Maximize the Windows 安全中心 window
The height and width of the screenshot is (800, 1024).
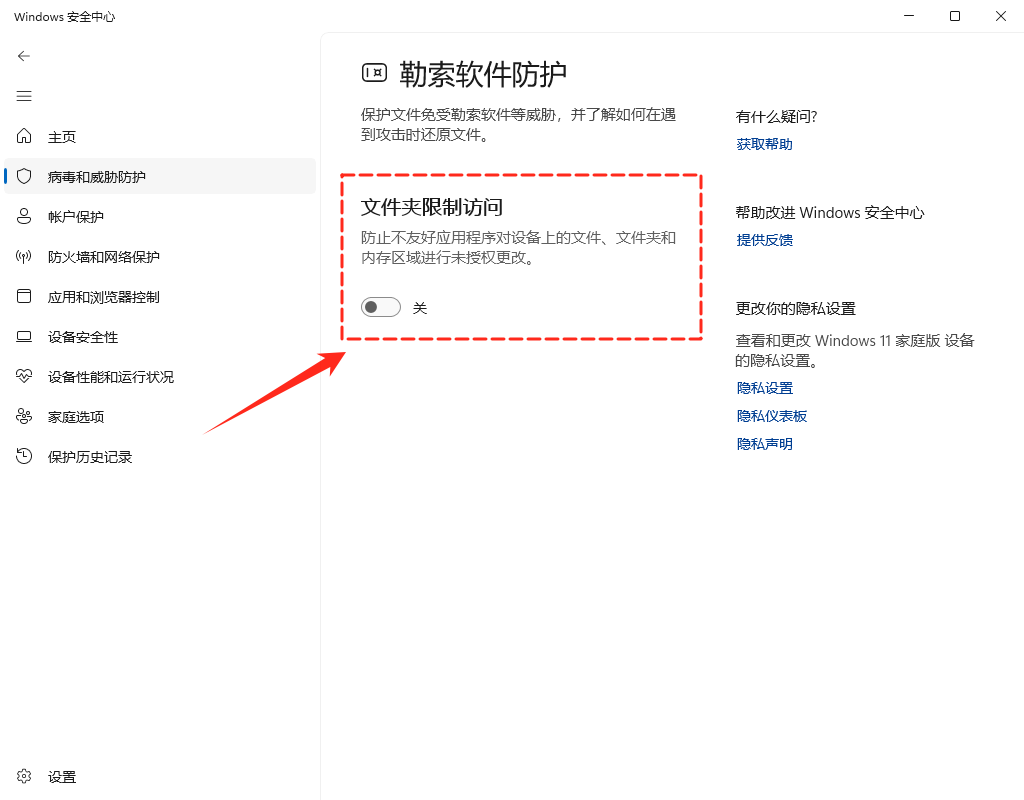coord(954,16)
